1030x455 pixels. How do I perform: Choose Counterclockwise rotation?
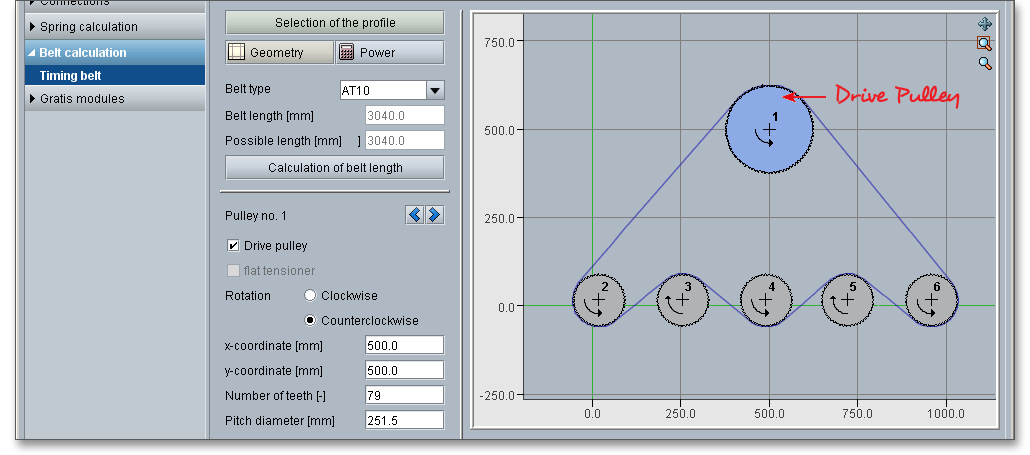point(310,321)
